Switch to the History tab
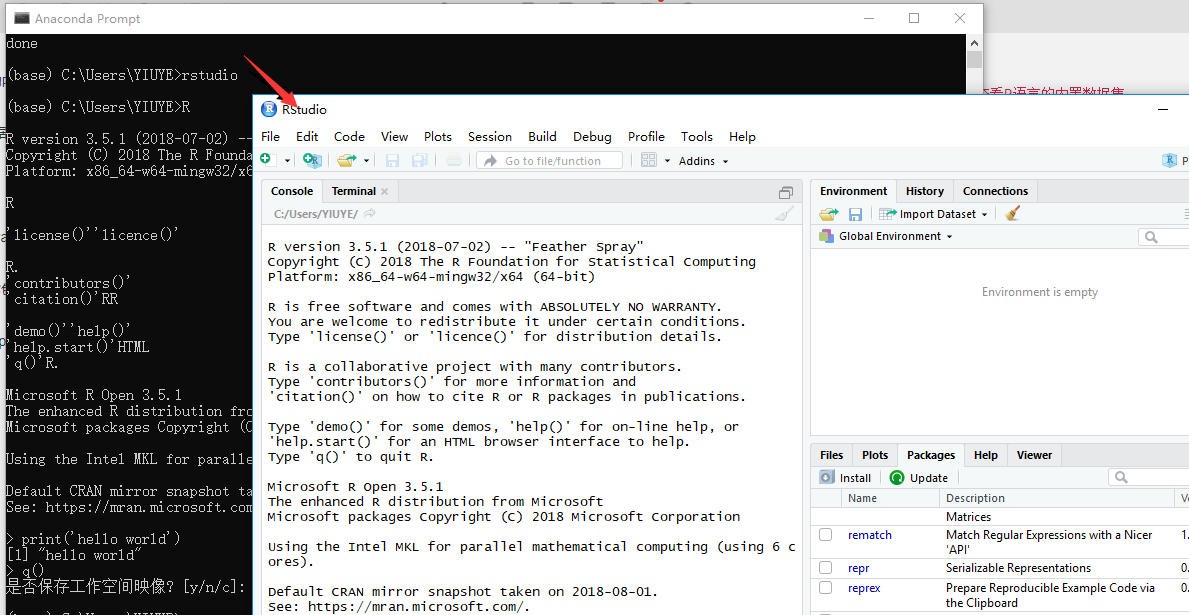This screenshot has width=1189, height=615. [x=925, y=191]
